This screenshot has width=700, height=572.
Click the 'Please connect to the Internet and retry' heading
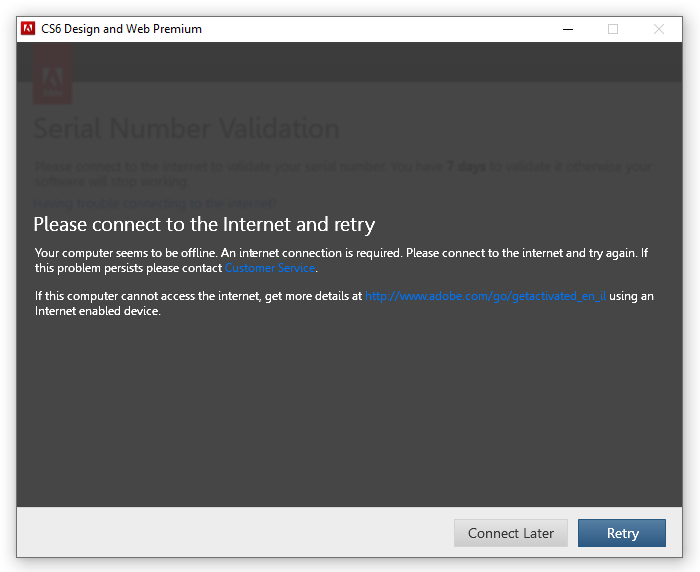[204, 225]
